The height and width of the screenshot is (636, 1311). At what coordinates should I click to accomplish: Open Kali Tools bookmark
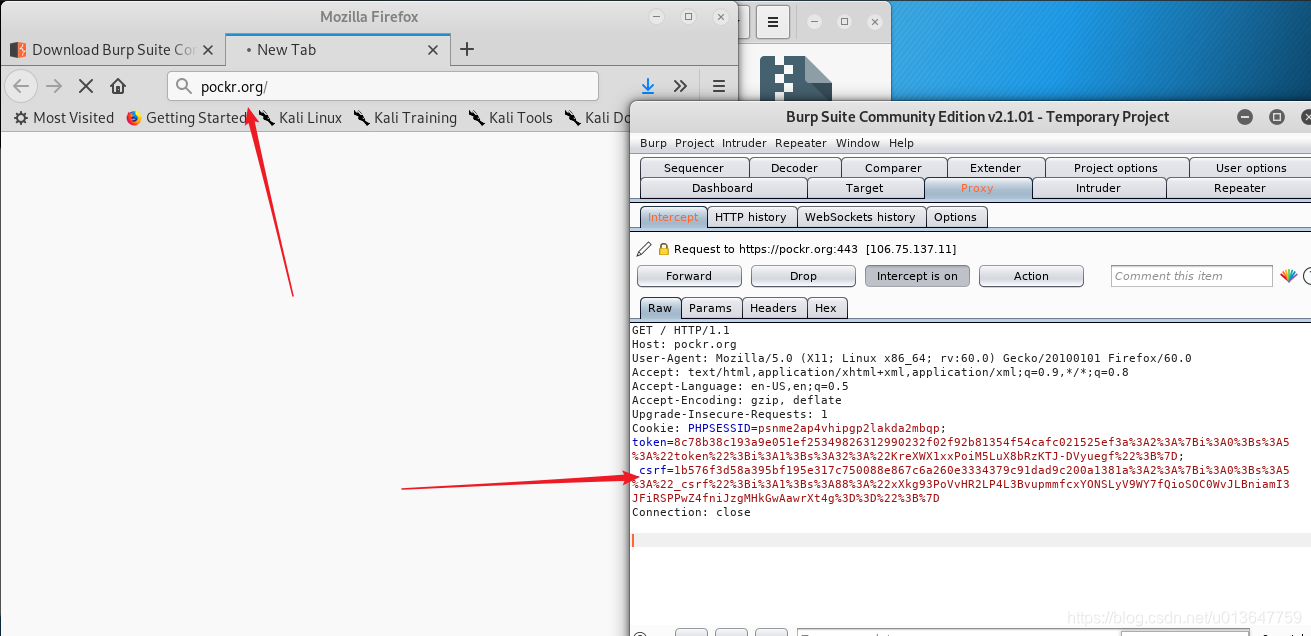pyautogui.click(x=510, y=118)
